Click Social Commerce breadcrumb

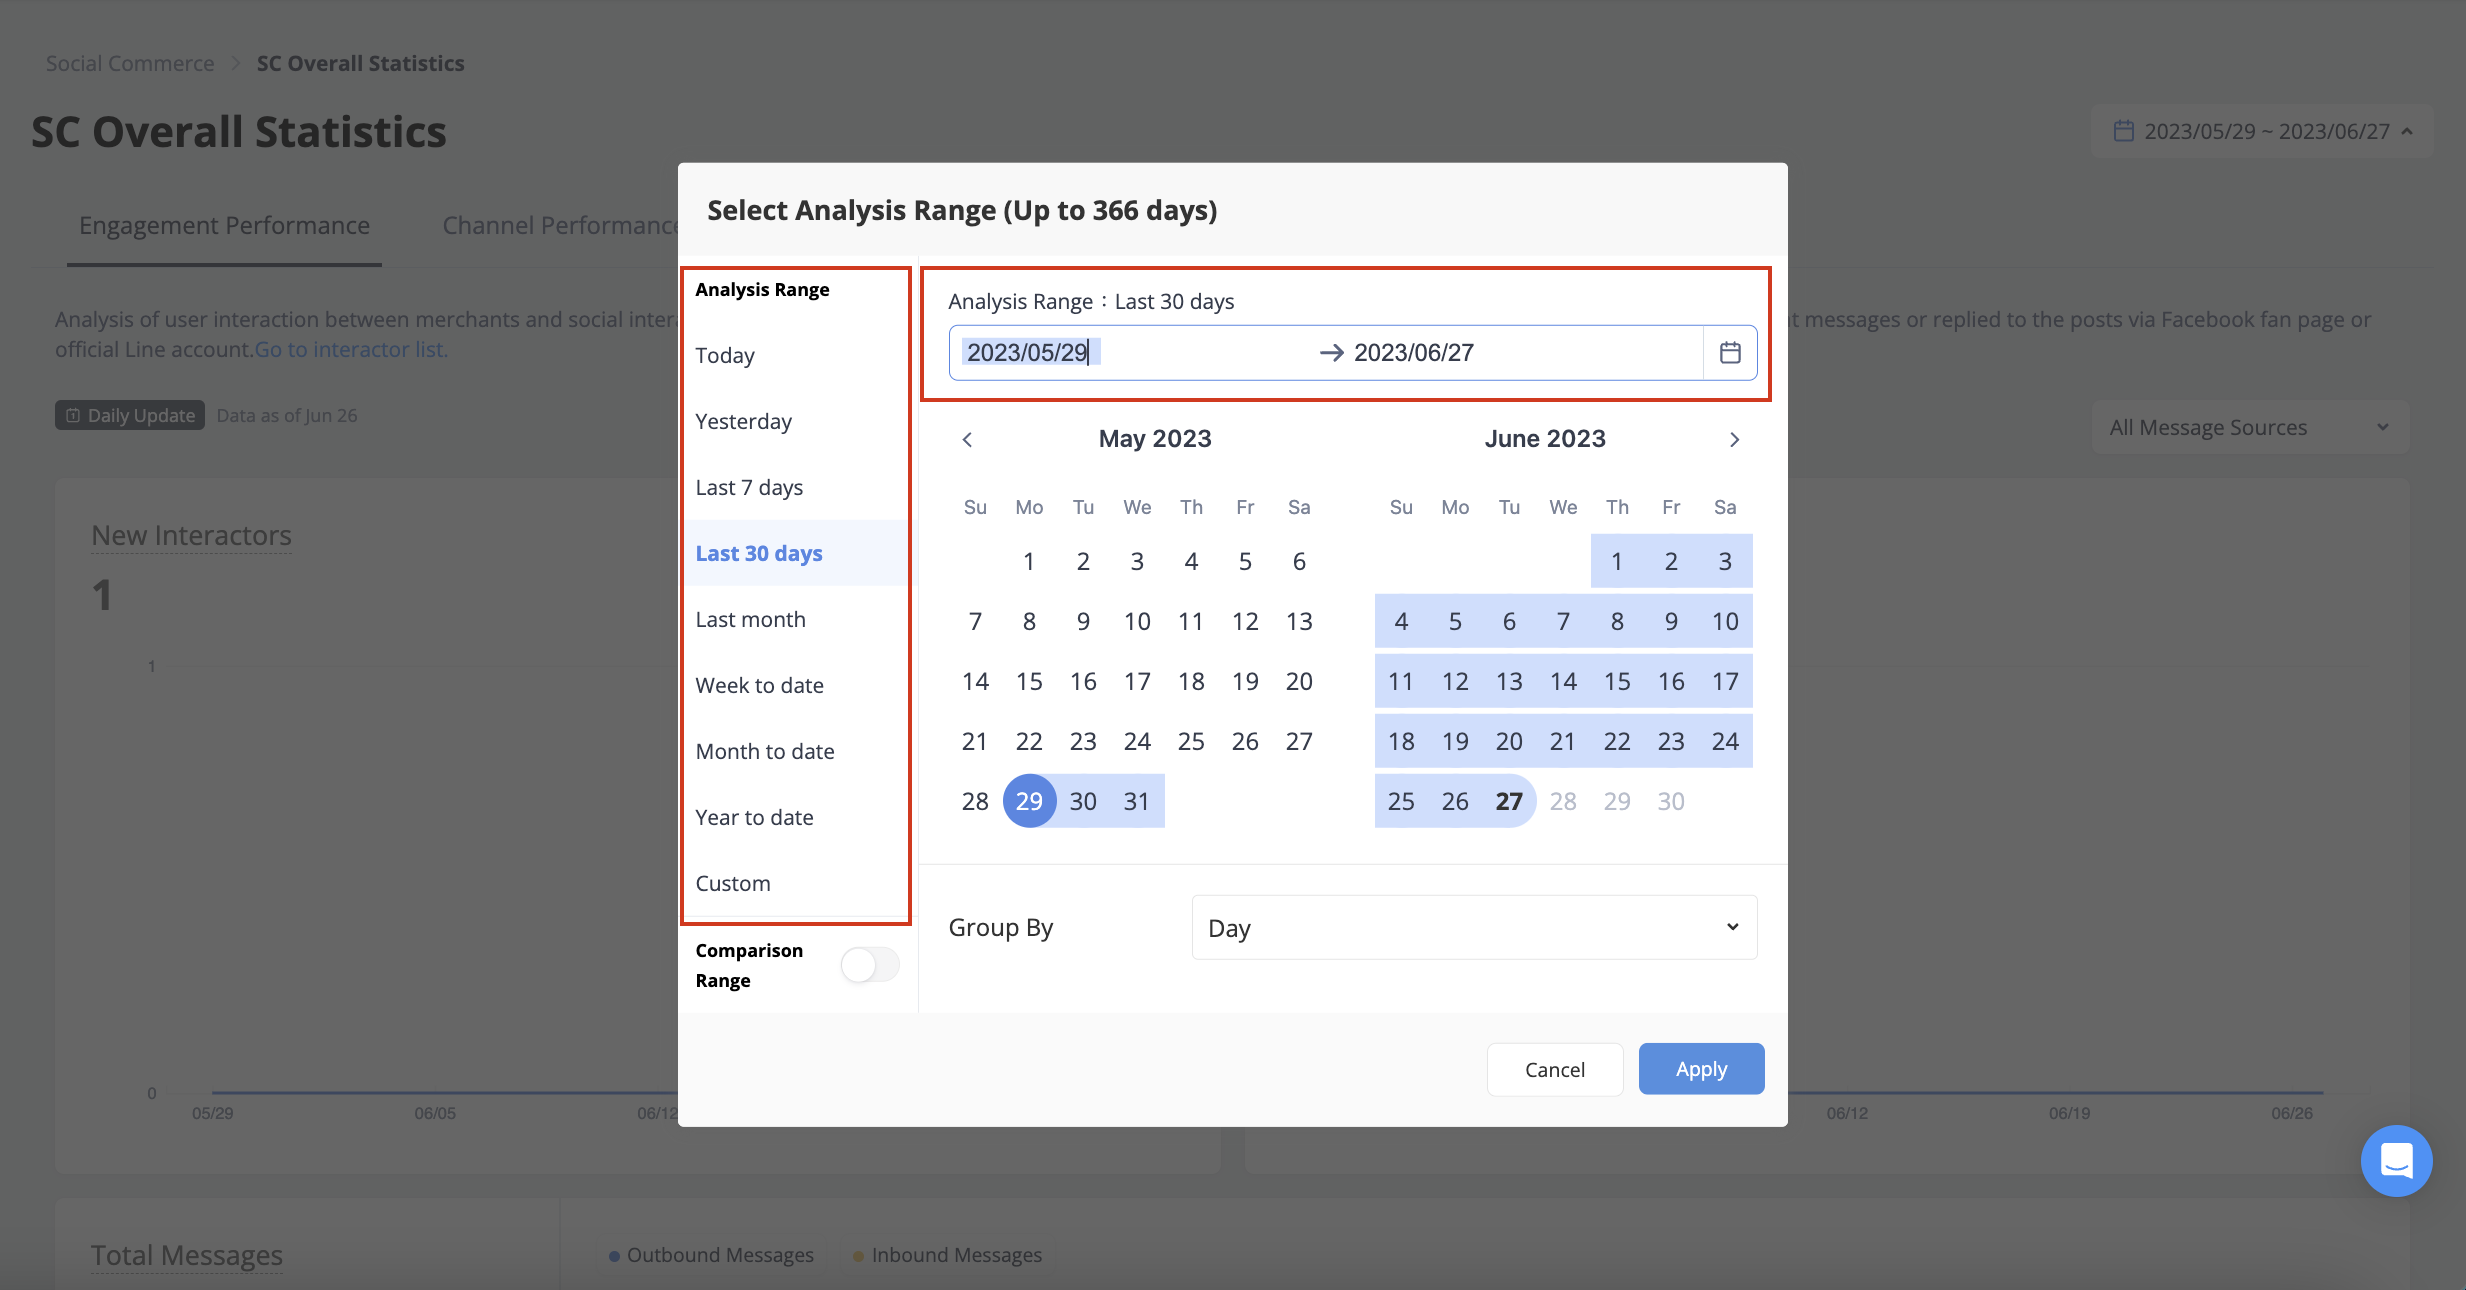(130, 63)
